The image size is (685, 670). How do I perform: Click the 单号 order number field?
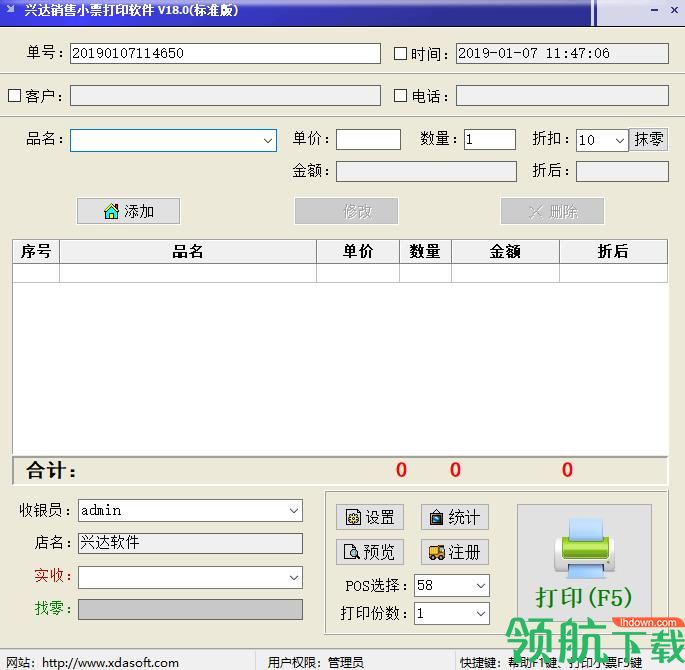225,53
